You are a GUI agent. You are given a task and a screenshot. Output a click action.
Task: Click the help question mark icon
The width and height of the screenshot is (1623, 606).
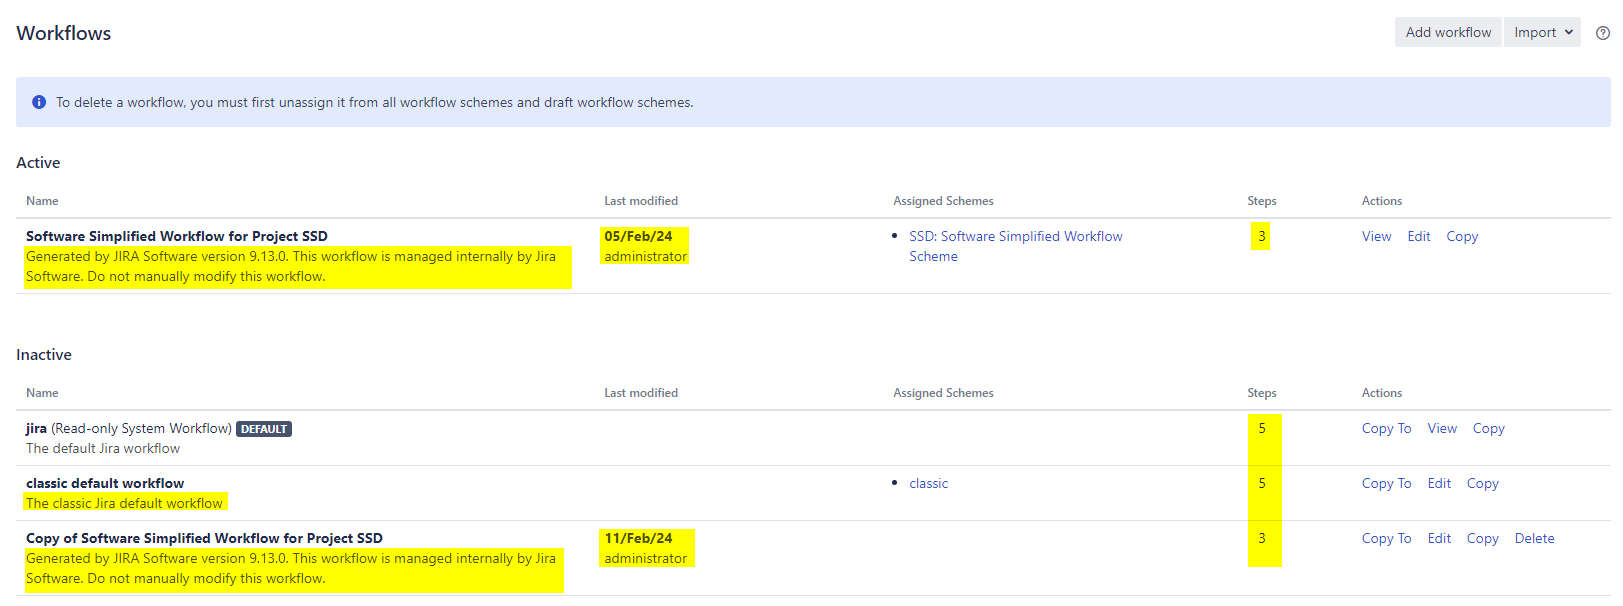1603,33
